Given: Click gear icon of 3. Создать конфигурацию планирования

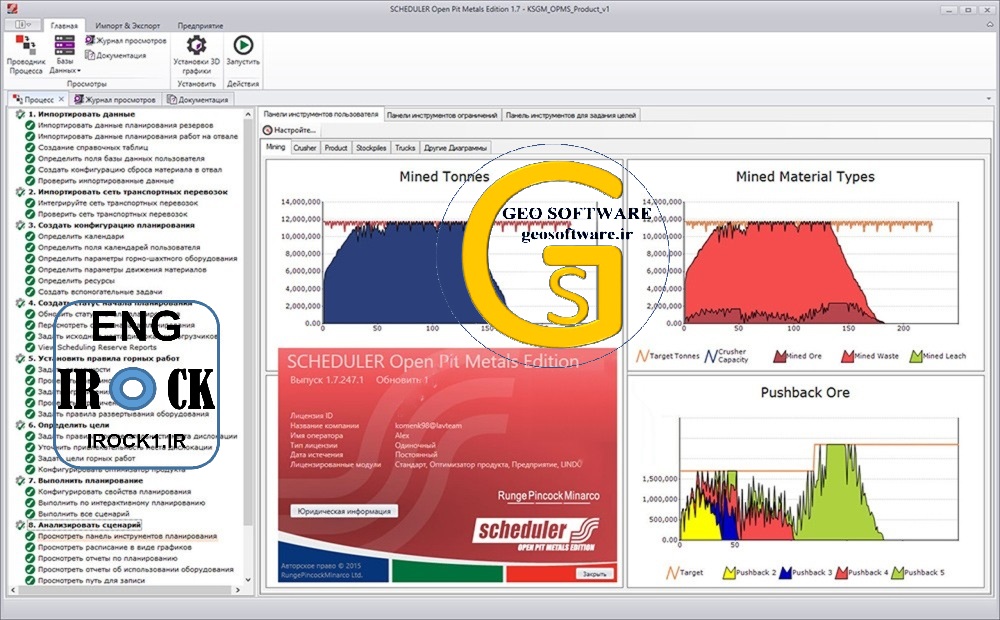Looking at the screenshot, I should (20, 225).
